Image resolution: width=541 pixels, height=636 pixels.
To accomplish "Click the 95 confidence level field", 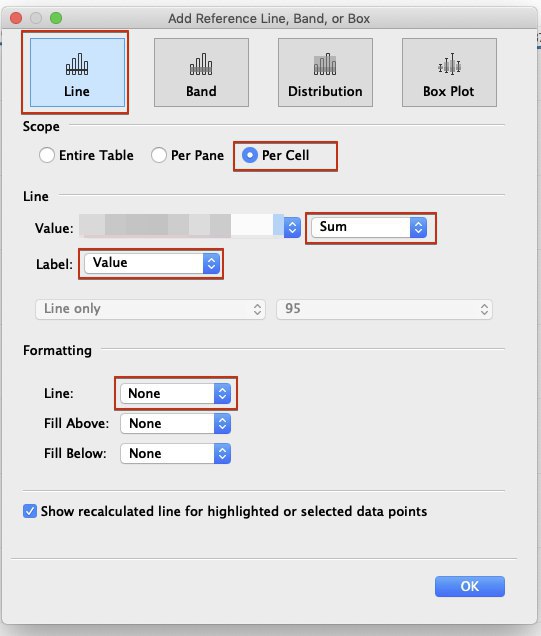I will point(384,309).
